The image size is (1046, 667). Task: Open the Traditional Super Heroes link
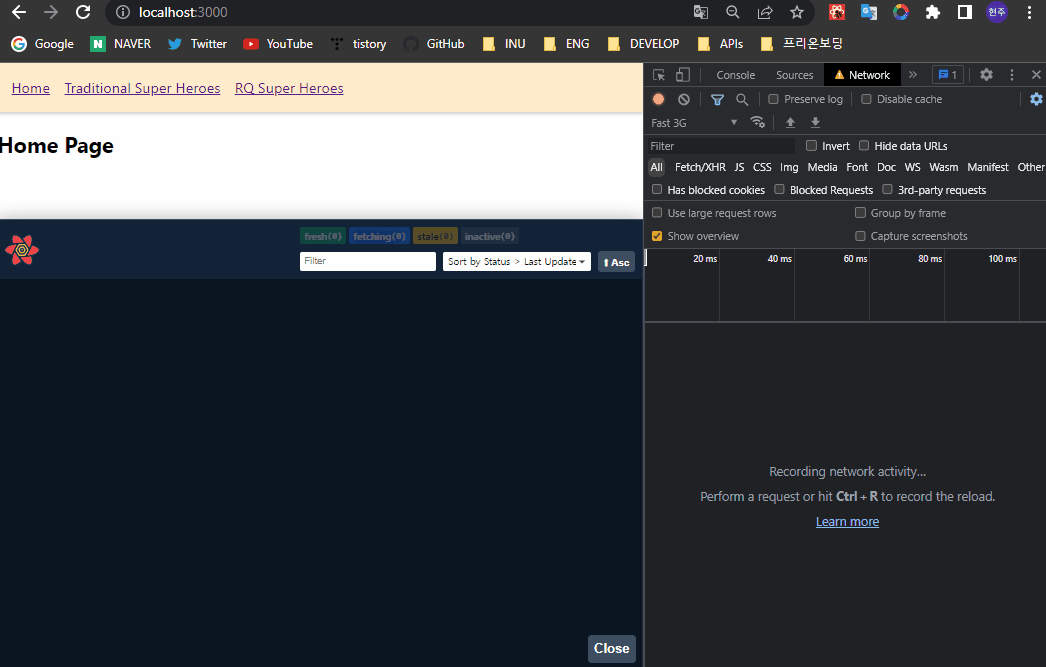click(x=142, y=88)
